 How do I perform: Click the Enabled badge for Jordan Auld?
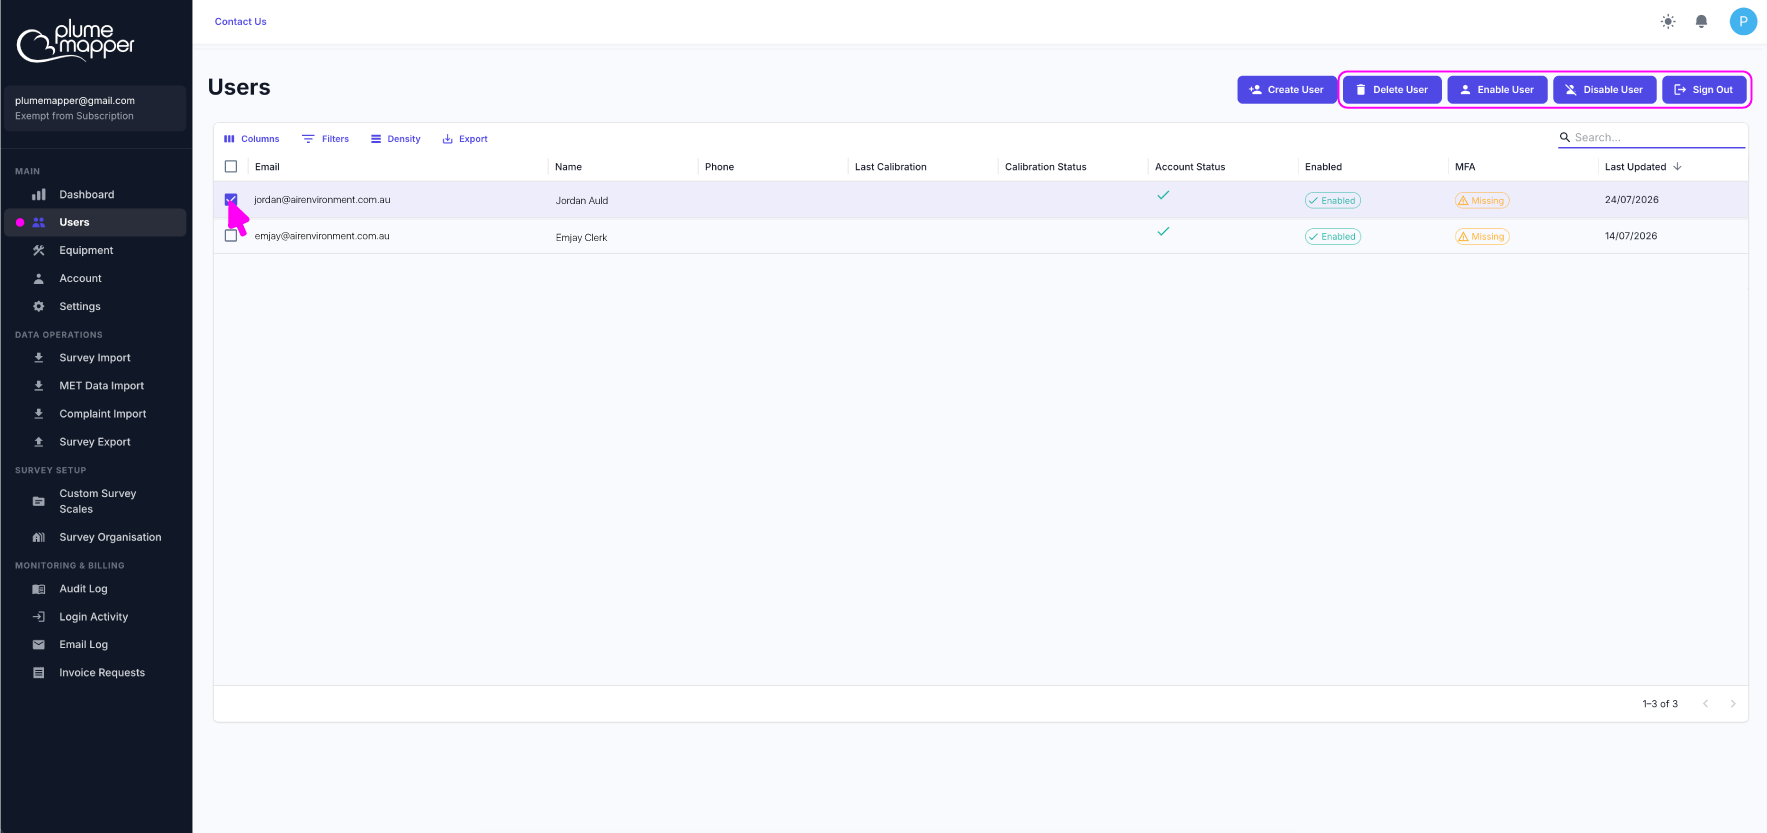[1333, 201]
